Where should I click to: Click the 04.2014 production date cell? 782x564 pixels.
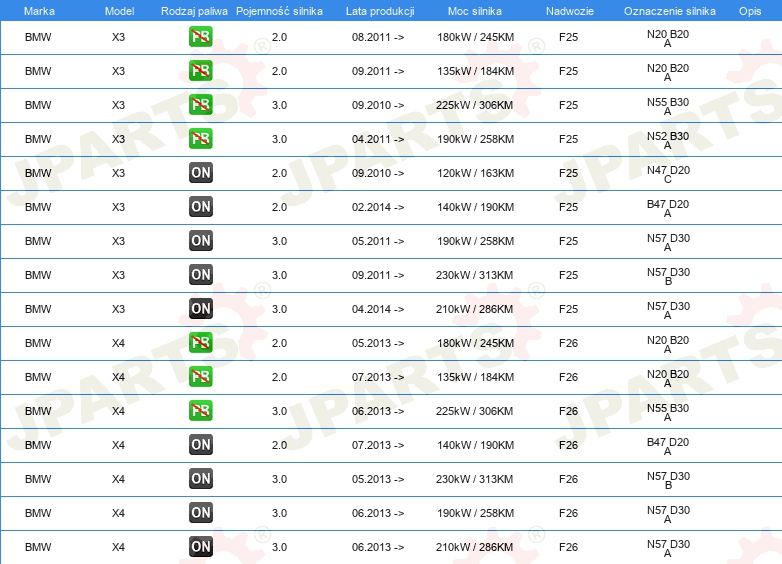pyautogui.click(x=378, y=309)
